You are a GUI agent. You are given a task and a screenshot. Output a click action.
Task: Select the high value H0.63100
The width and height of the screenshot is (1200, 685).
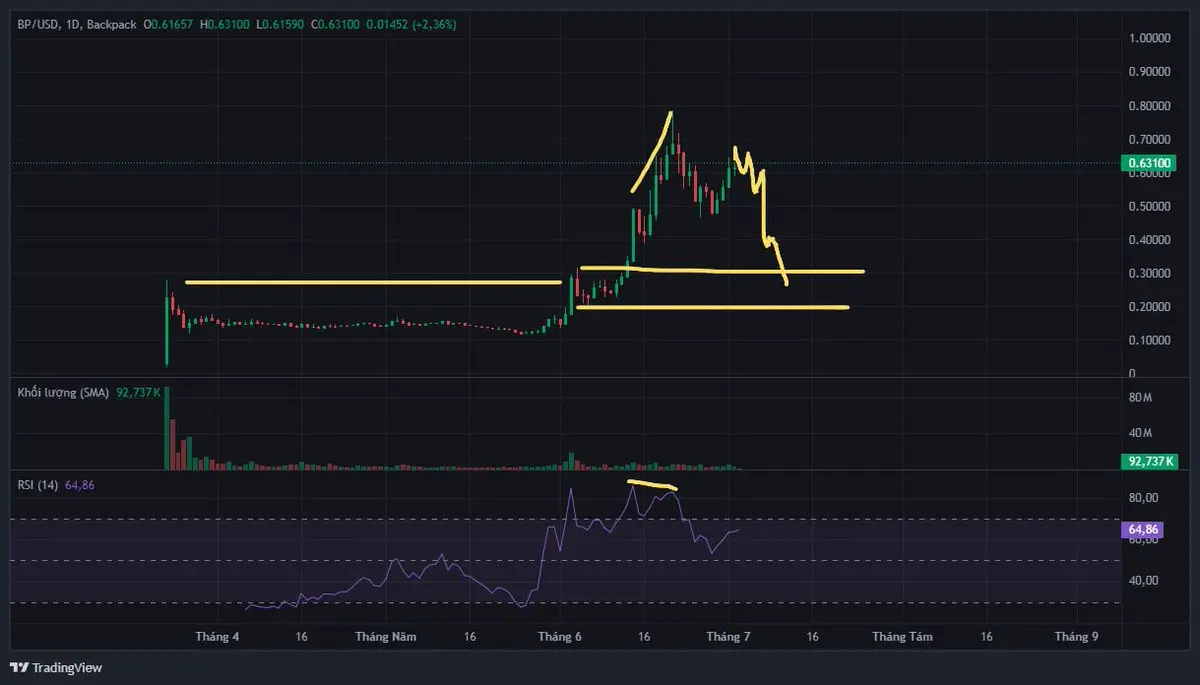point(226,24)
